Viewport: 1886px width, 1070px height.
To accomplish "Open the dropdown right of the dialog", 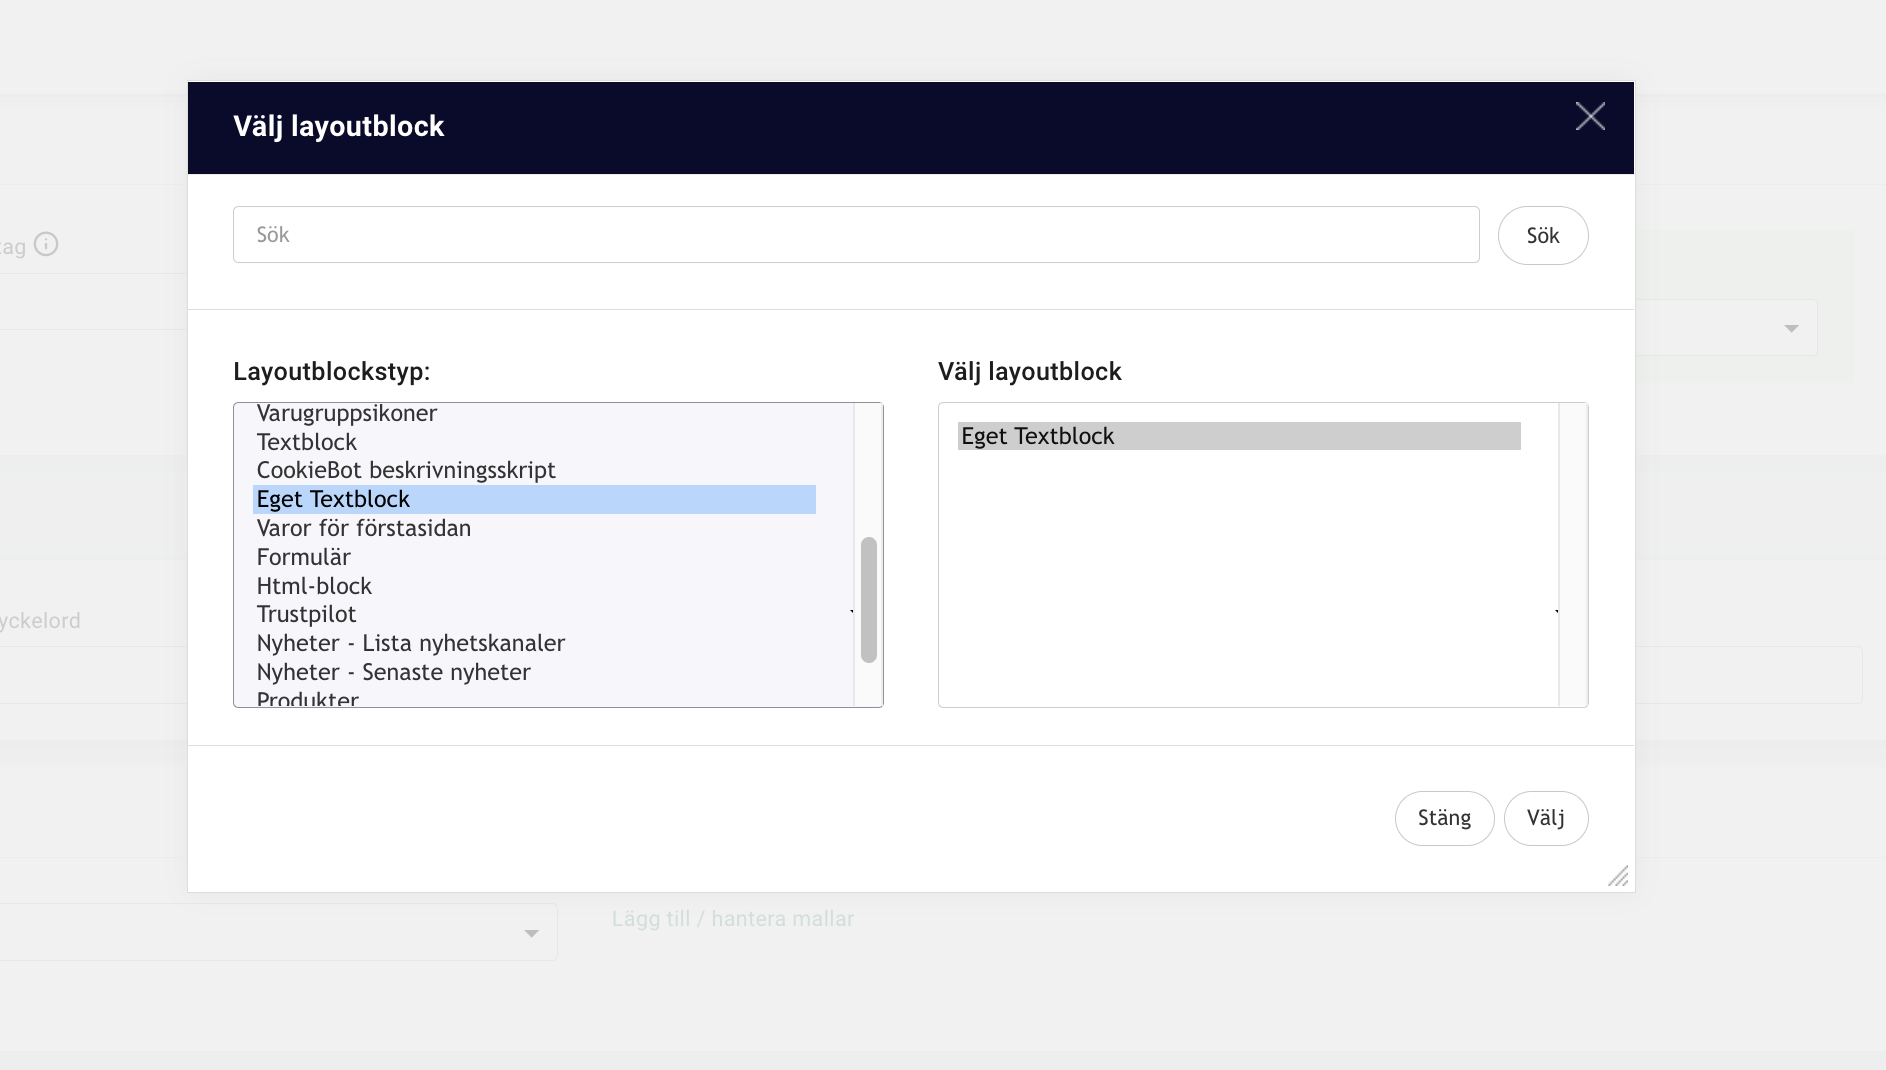I will 1726,328.
